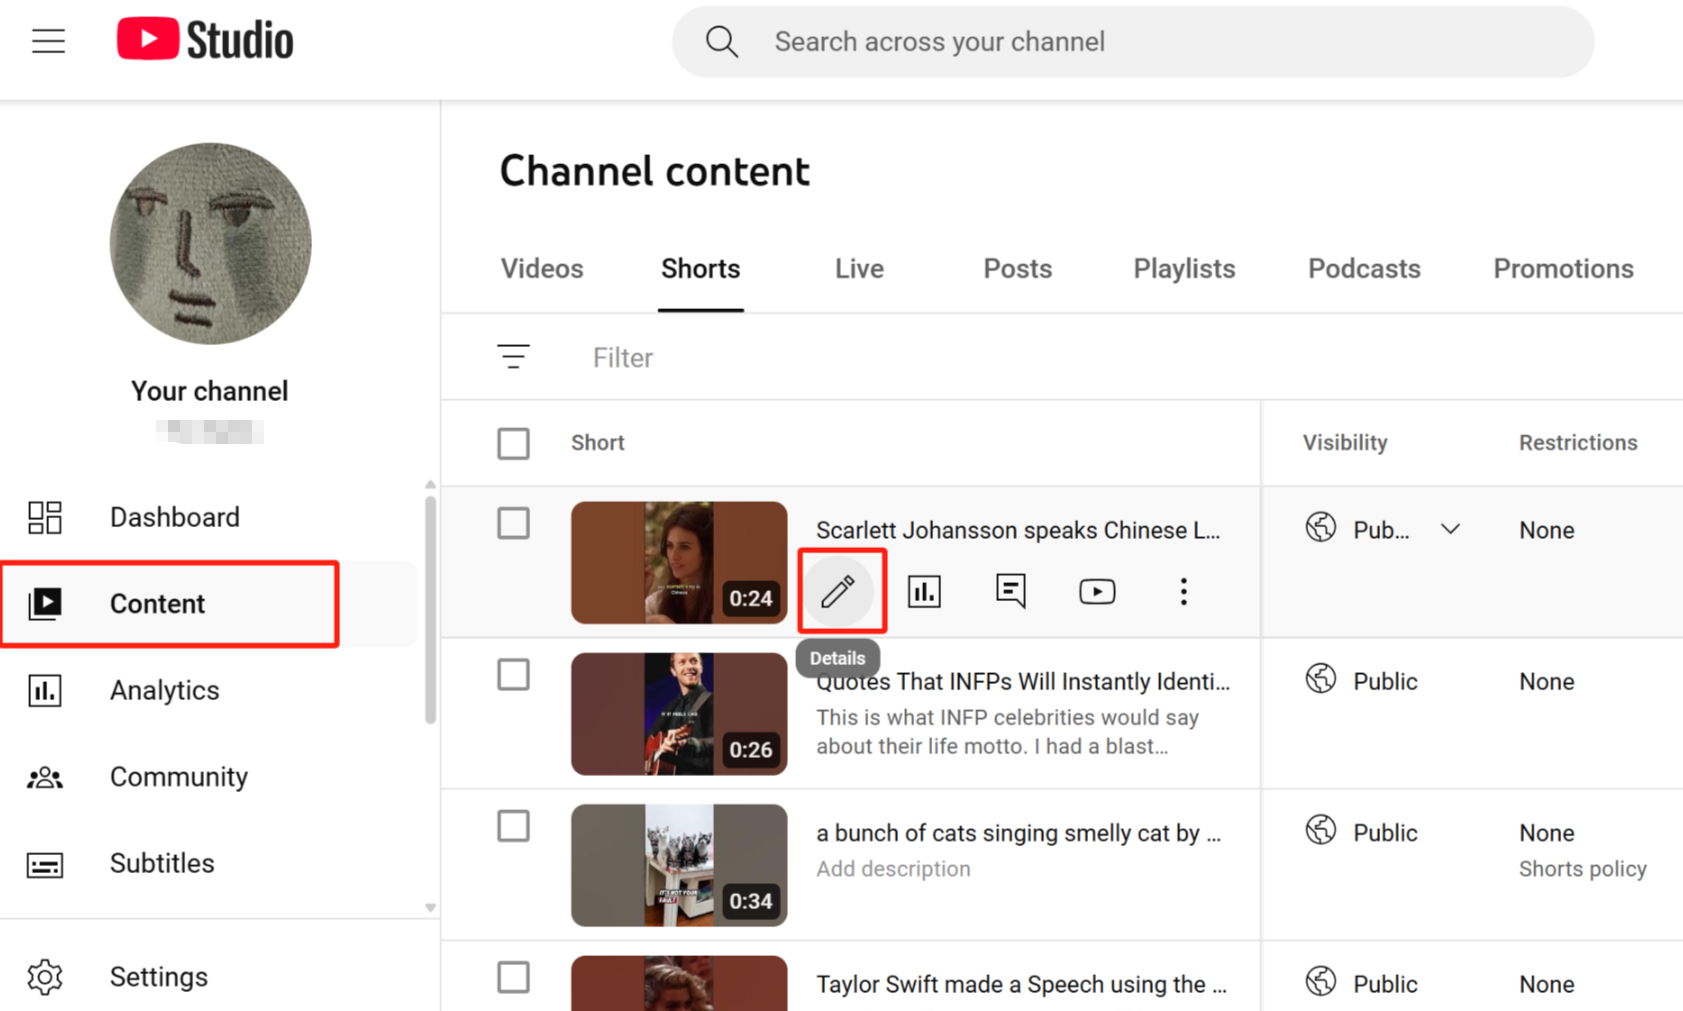This screenshot has width=1683, height=1011.
Task: Click the search magnifier icon
Action: [x=721, y=42]
